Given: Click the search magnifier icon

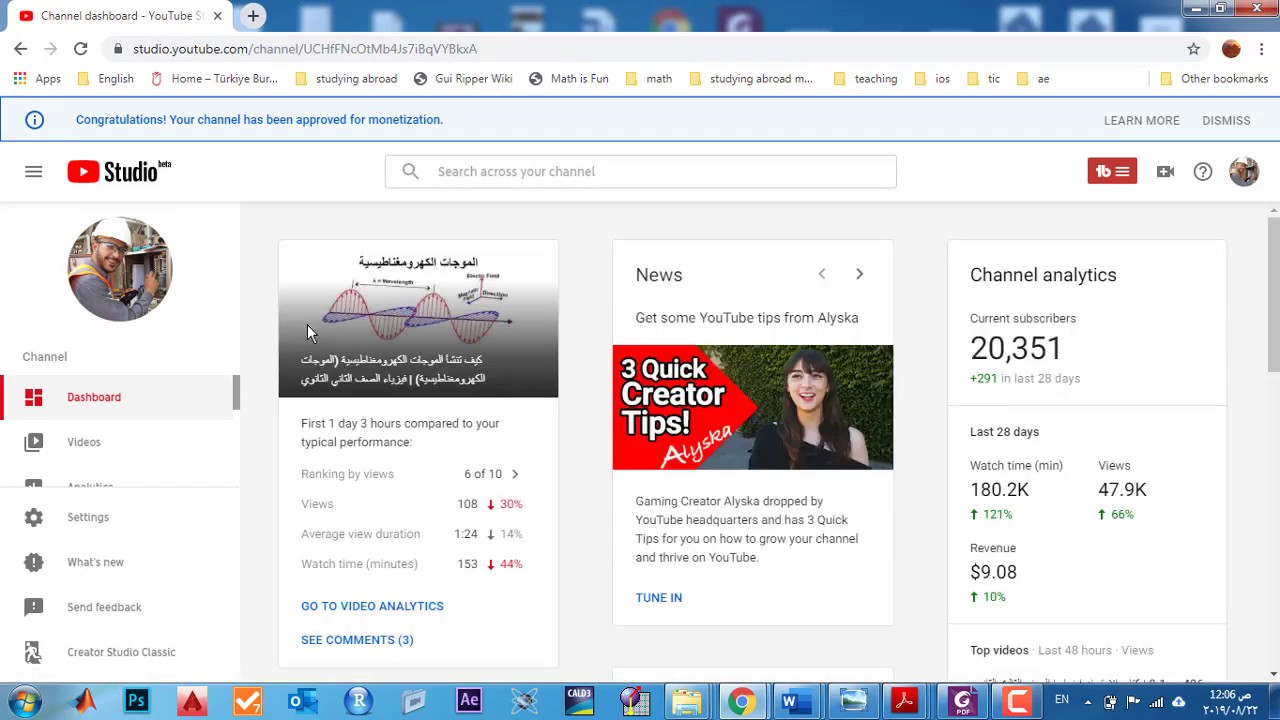Looking at the screenshot, I should coord(410,171).
